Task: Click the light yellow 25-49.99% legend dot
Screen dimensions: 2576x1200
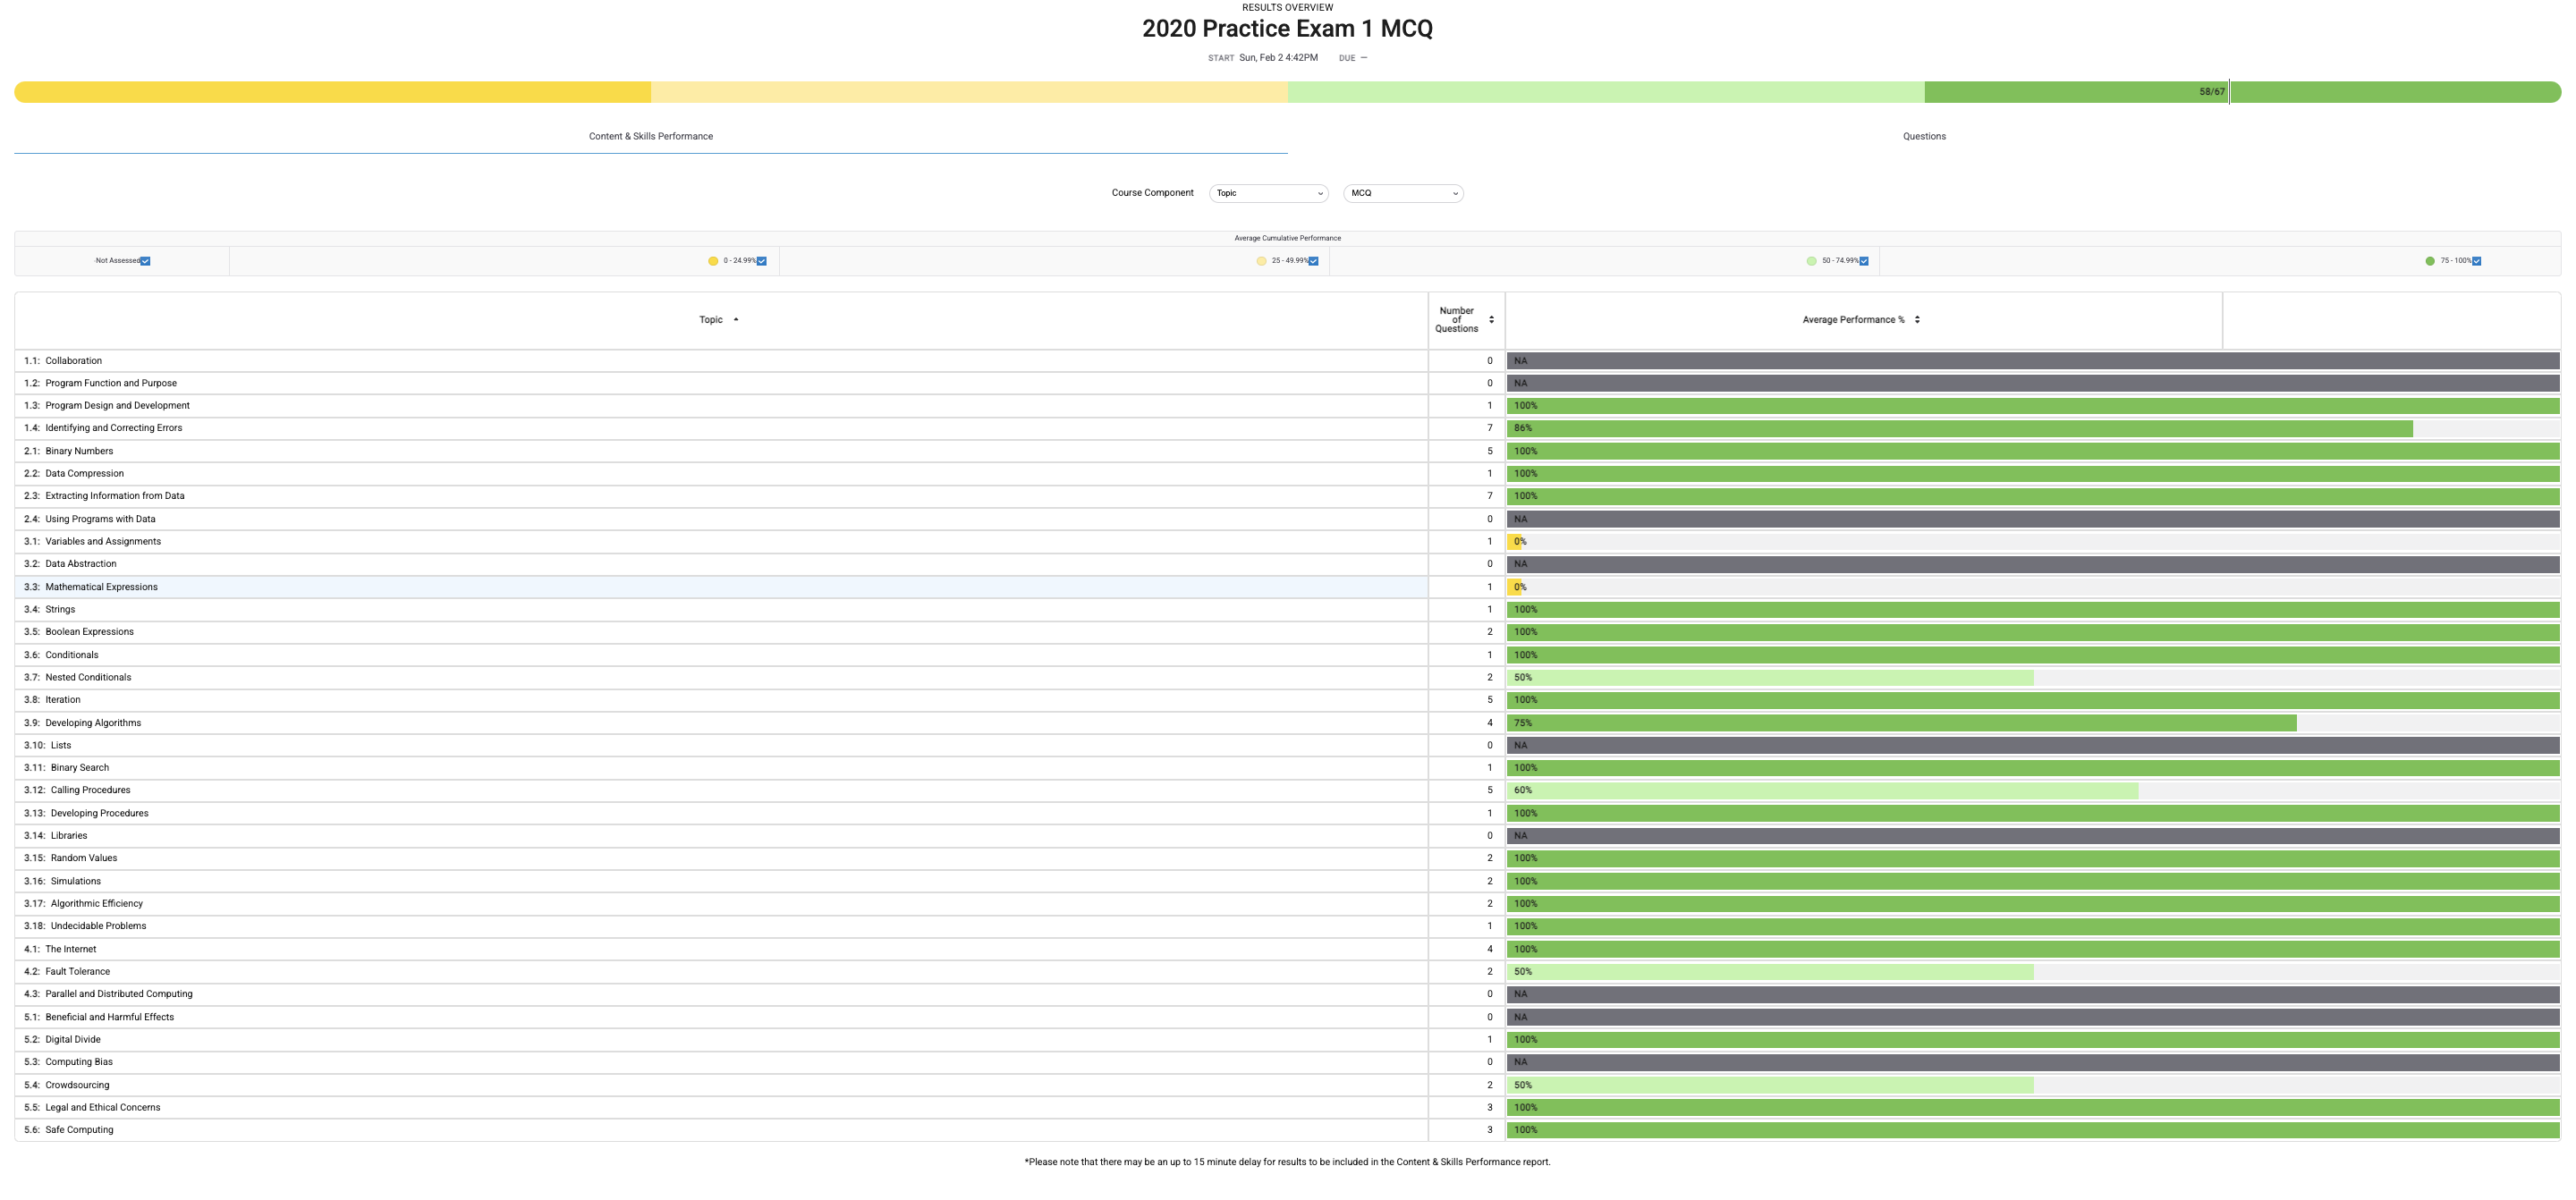Action: 1261,261
